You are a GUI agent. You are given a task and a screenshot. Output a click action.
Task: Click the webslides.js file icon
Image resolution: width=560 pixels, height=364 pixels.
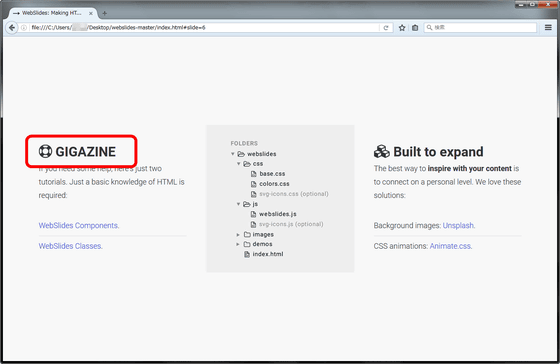[254, 214]
